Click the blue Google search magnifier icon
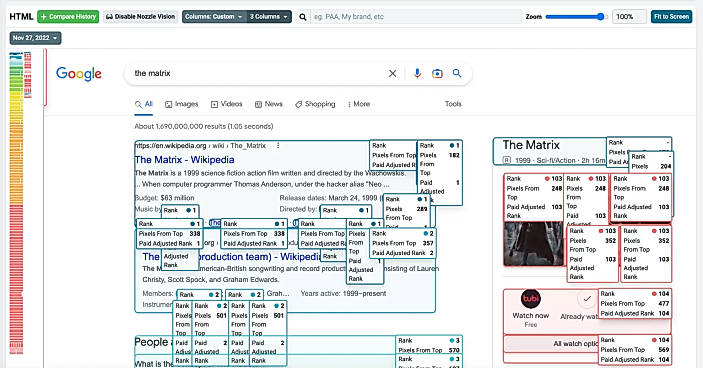Viewport: 703px width, 368px height. 457,73
